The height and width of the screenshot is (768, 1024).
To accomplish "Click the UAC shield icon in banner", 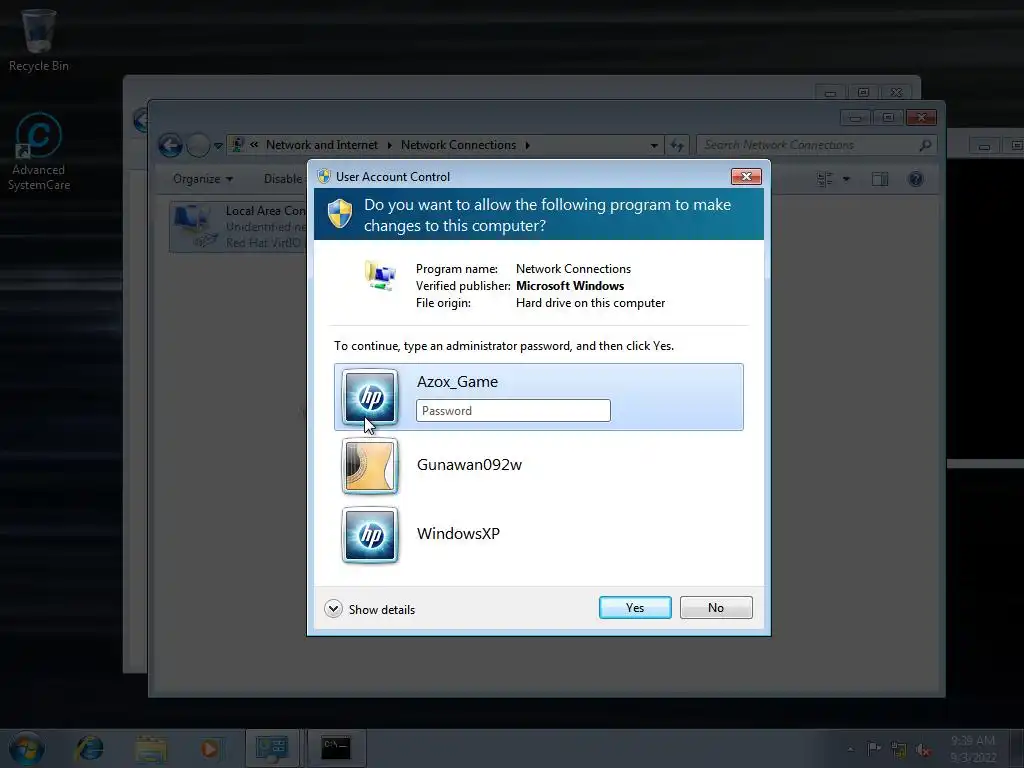I will [340, 214].
